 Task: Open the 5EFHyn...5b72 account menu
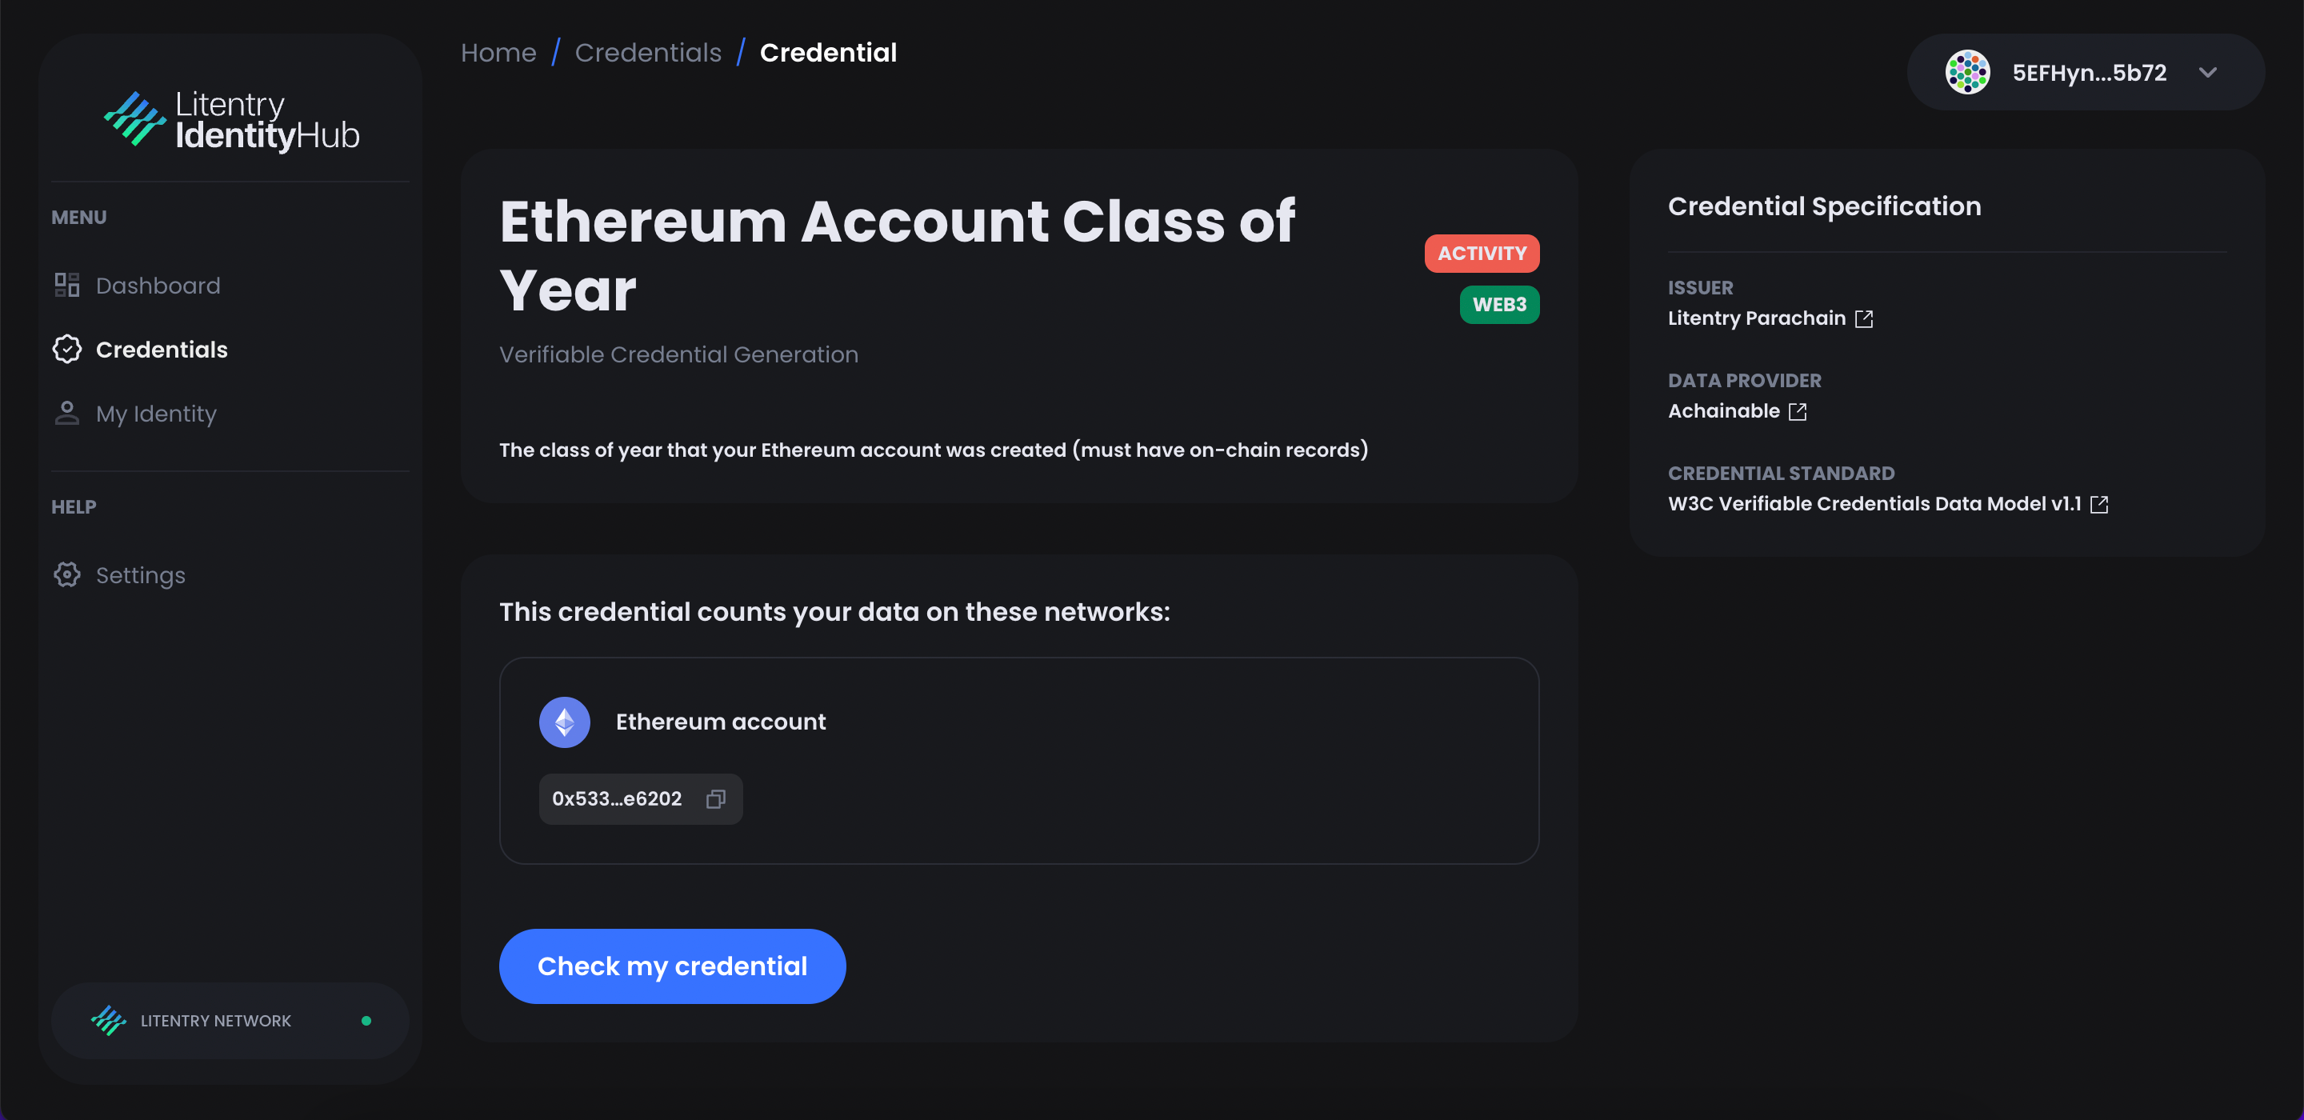point(2089,73)
